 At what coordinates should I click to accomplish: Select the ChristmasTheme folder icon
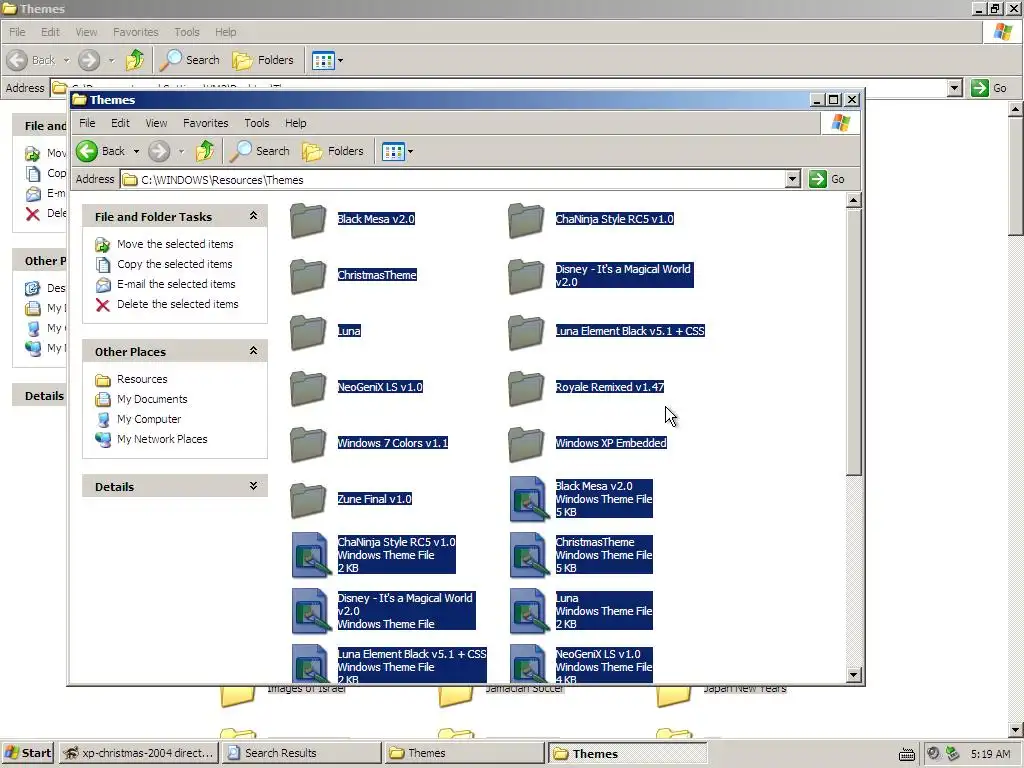308,276
